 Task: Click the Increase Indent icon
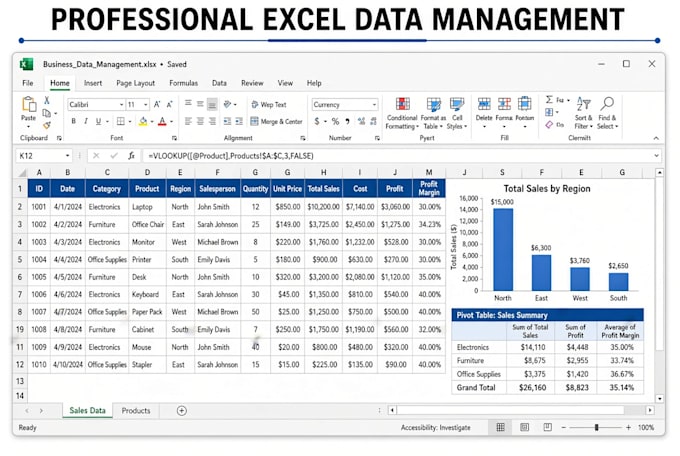(239, 121)
